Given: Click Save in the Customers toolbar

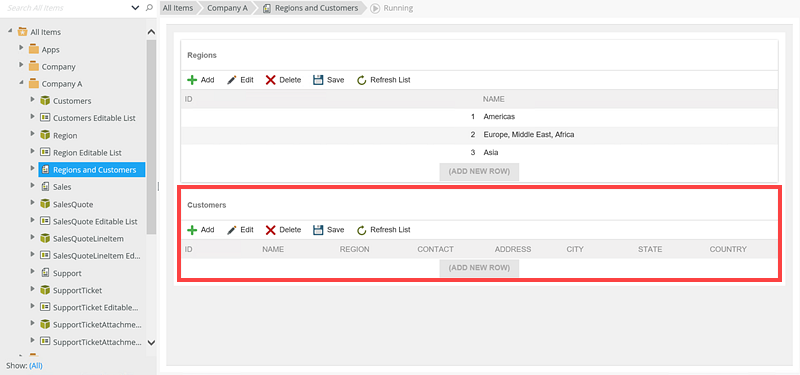Looking at the screenshot, I should point(329,230).
